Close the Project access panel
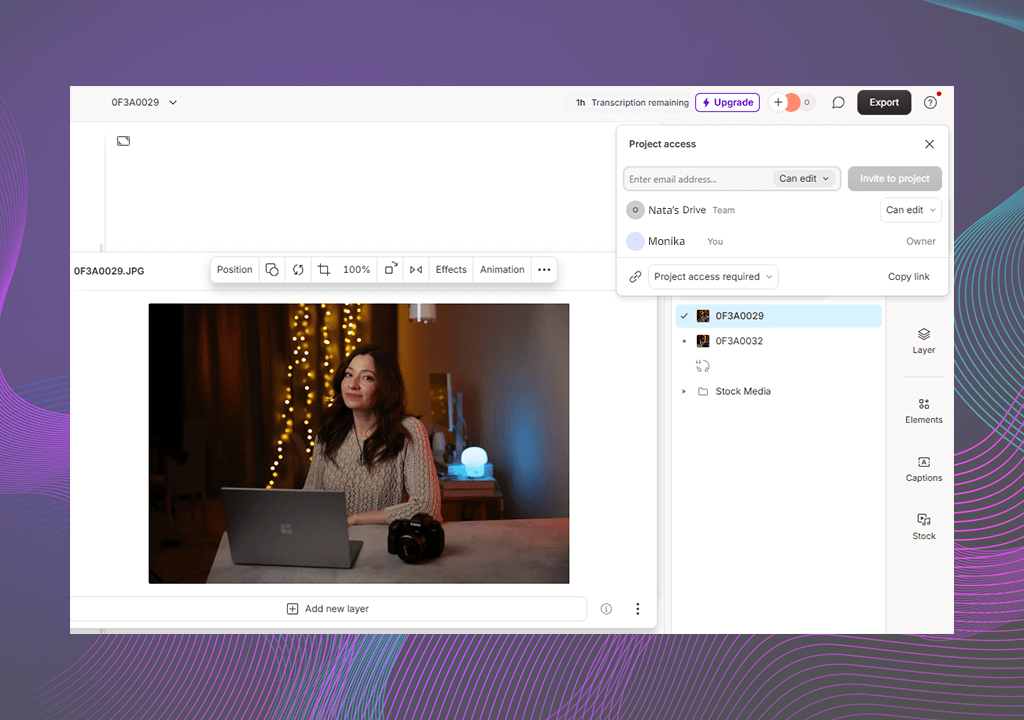Screen dimensions: 1024x720 (x=929, y=144)
